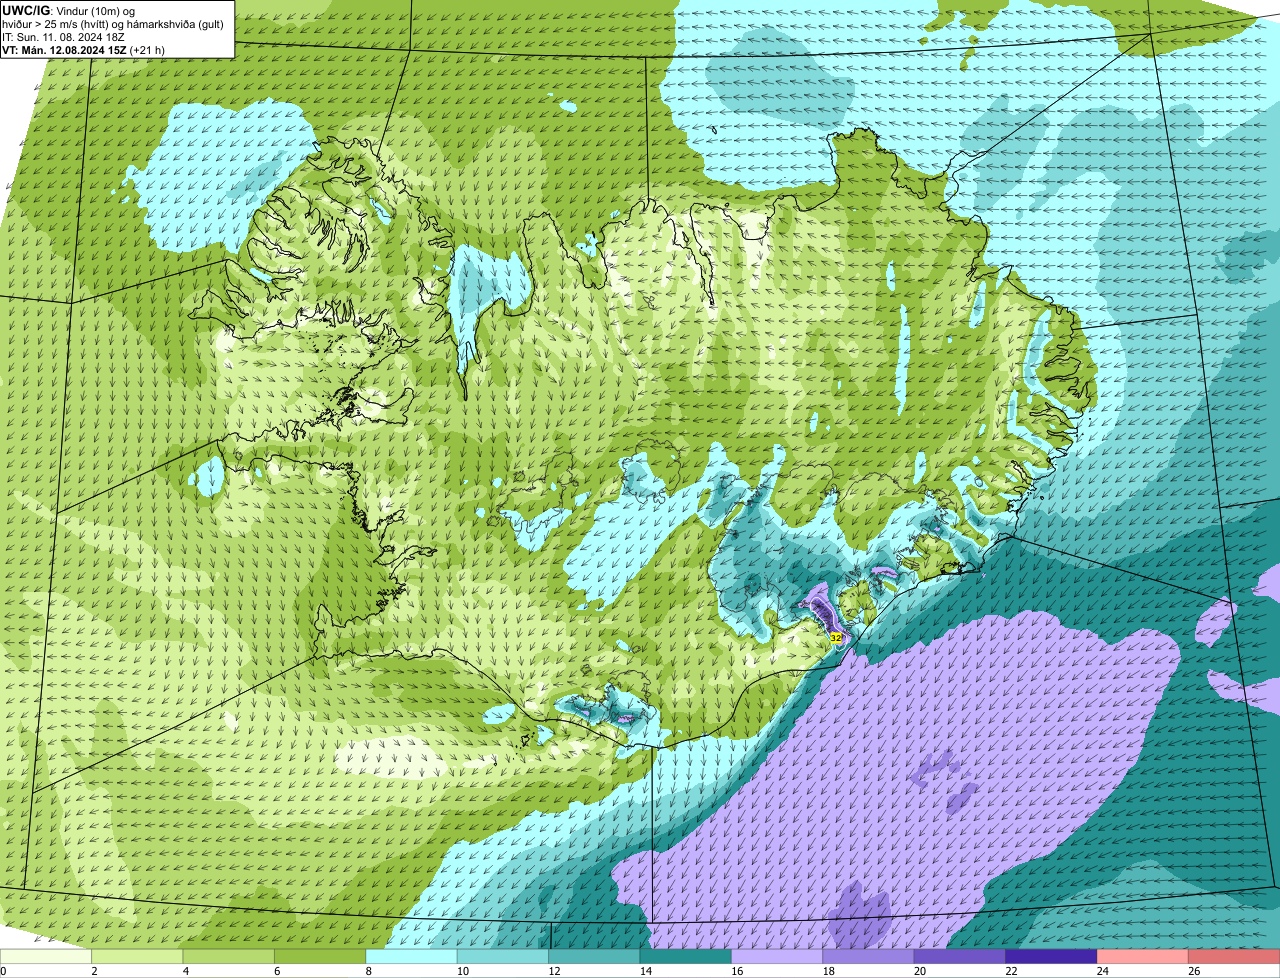
Task: Select the 12–14 m/s teal legend swatch
Action: (x=595, y=956)
